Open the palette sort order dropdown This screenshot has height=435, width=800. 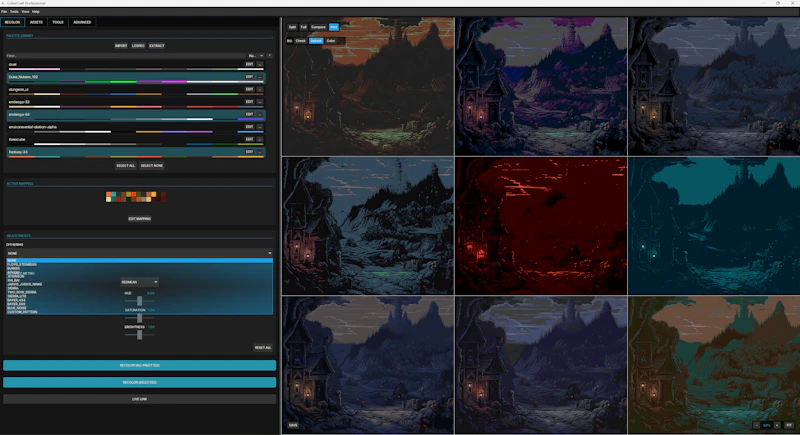click(x=256, y=56)
